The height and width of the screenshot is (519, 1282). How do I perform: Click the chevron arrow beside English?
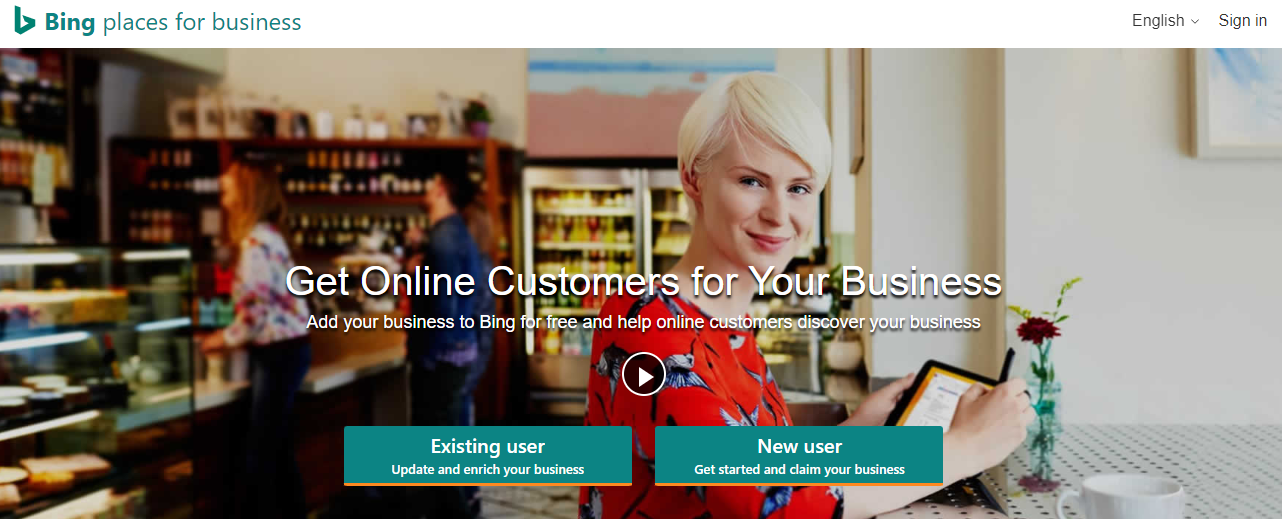click(x=1194, y=22)
